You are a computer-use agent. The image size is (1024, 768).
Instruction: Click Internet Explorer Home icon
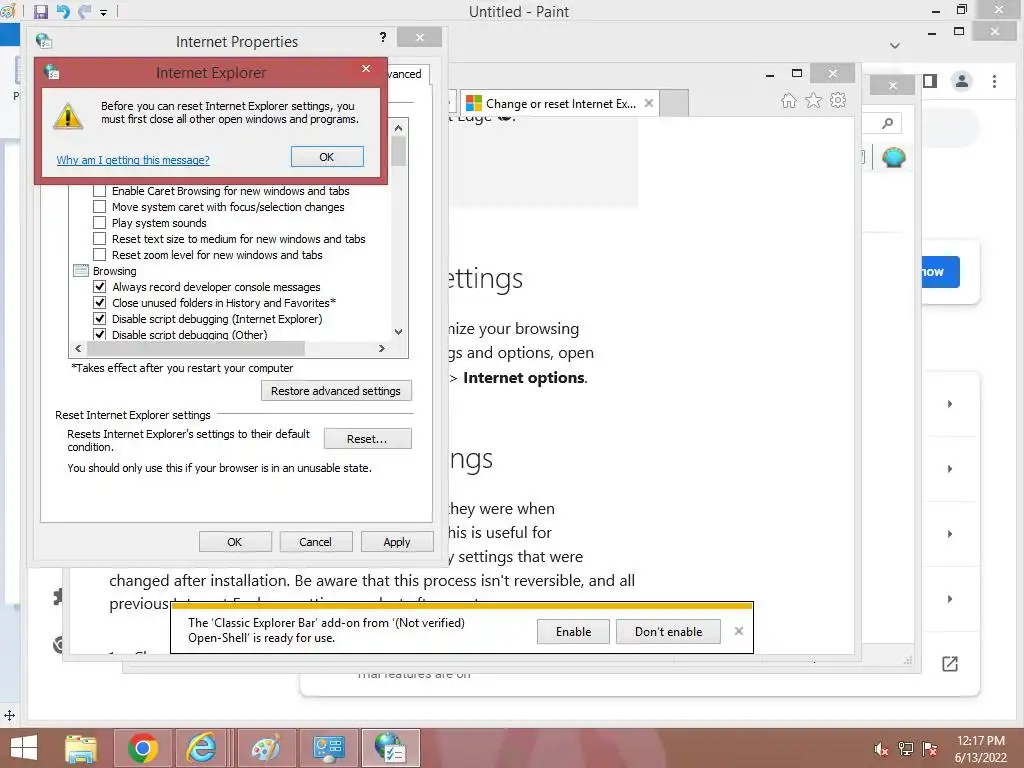click(x=789, y=101)
